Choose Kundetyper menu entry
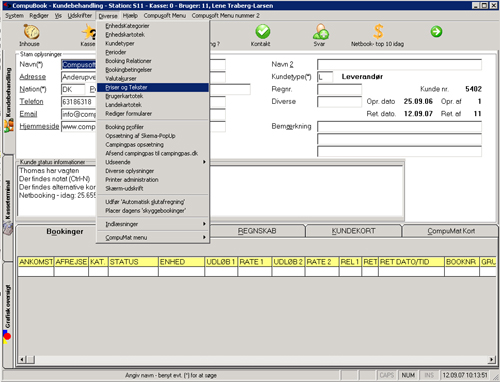500x382 pixels. [x=153, y=43]
